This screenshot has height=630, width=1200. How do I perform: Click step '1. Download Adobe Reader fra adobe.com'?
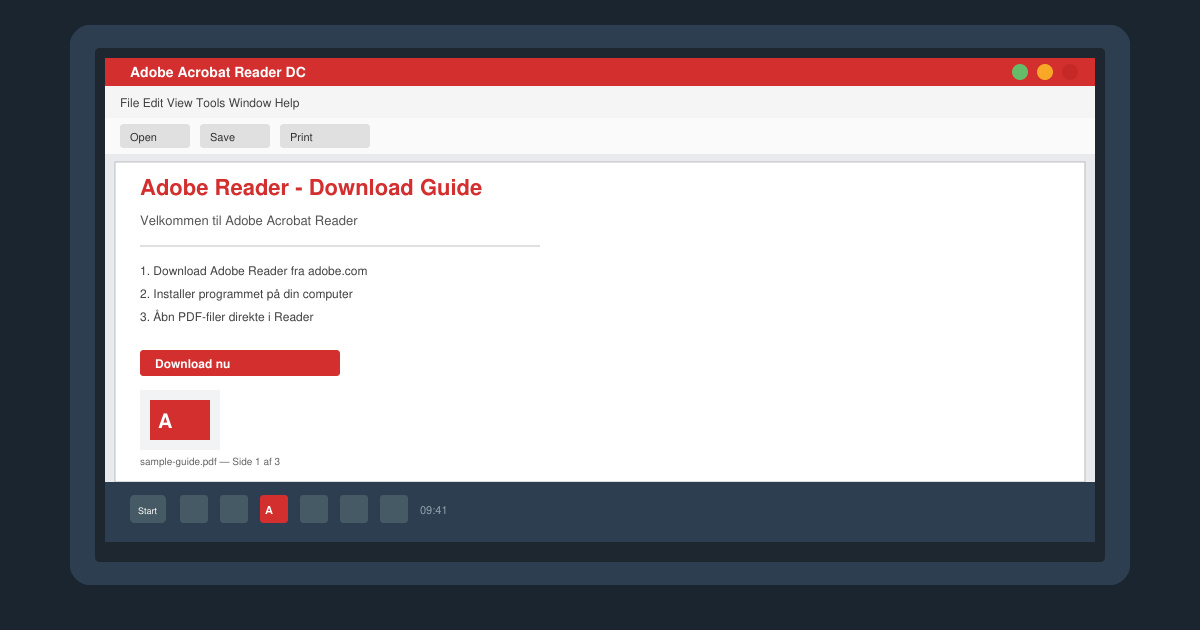(x=254, y=271)
